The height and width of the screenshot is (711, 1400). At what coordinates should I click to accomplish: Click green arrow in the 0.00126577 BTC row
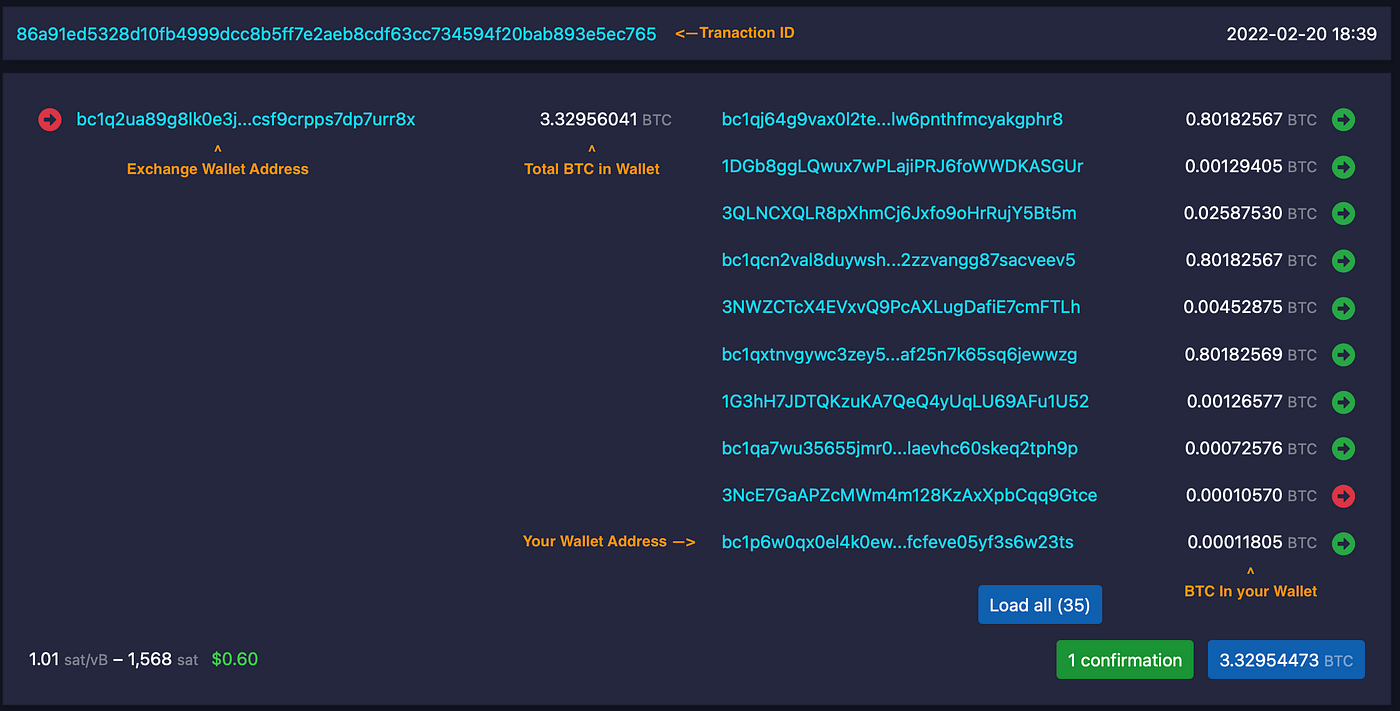pyautogui.click(x=1343, y=402)
